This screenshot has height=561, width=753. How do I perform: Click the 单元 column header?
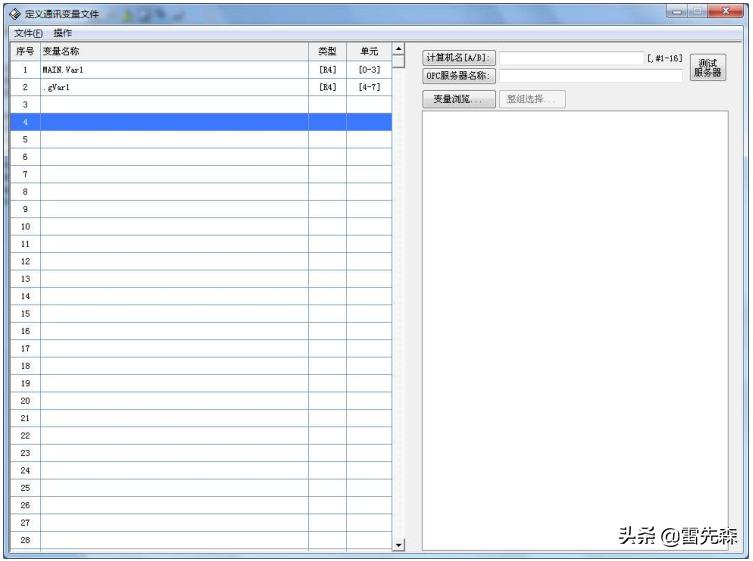(369, 51)
